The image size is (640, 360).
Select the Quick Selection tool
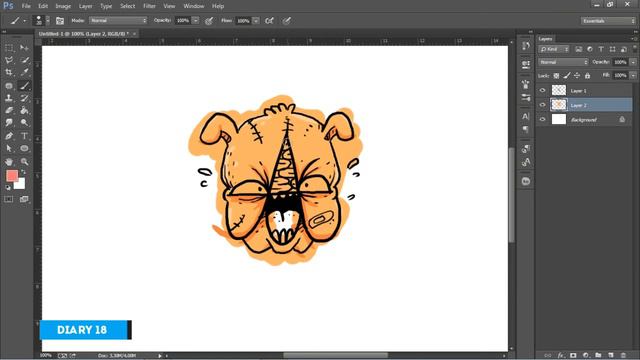[24, 60]
